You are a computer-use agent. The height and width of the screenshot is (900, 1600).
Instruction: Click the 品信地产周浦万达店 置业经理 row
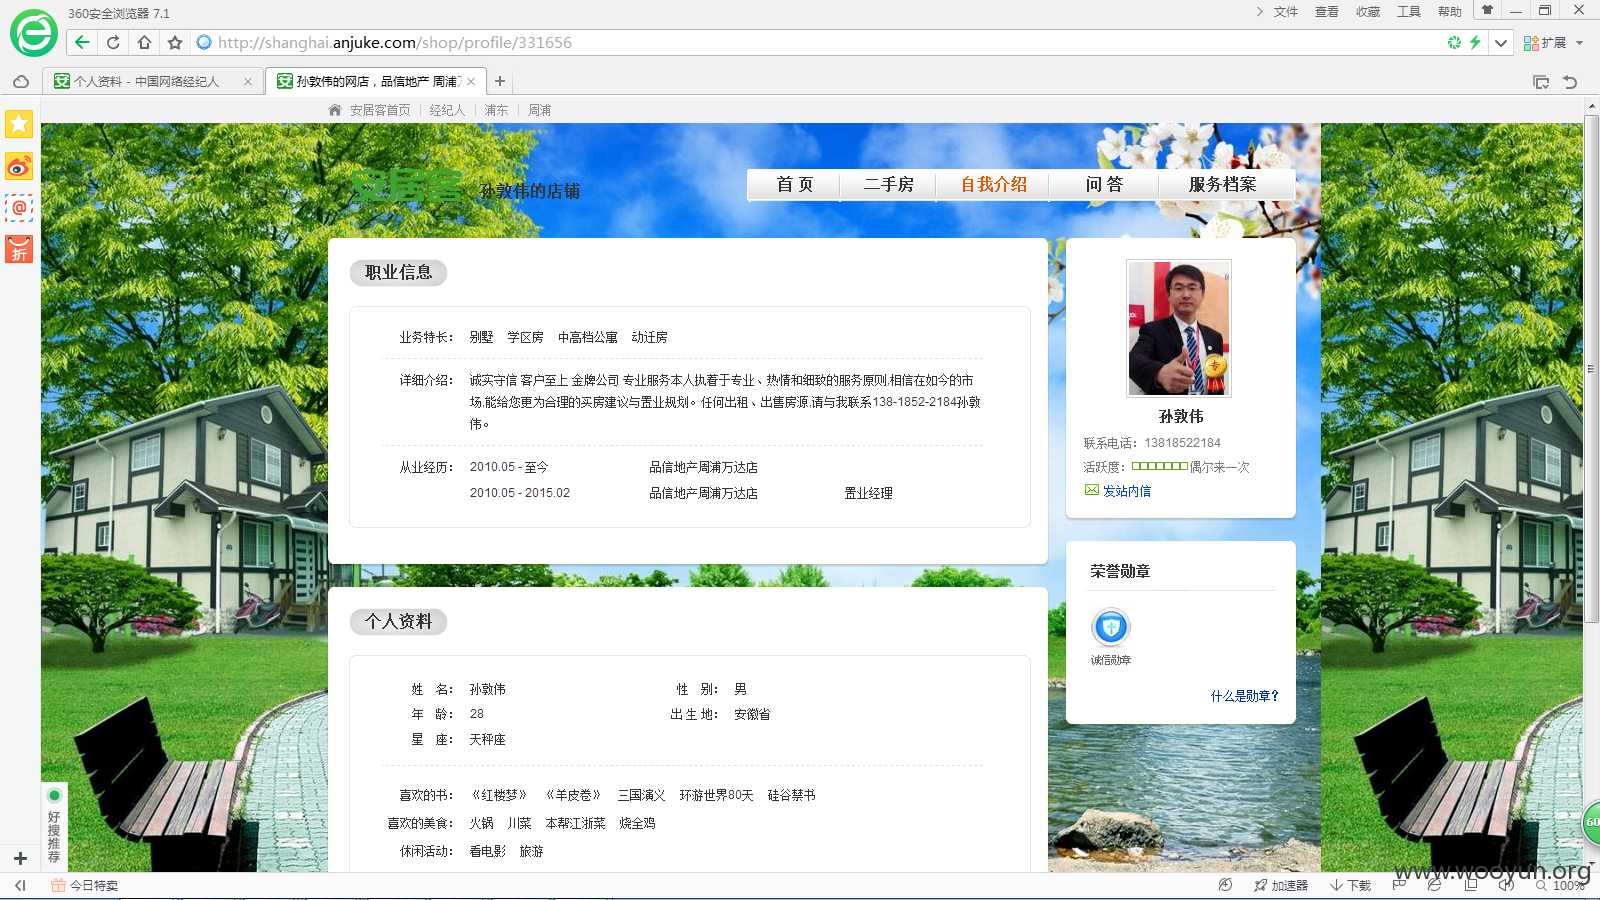pyautogui.click(x=681, y=493)
